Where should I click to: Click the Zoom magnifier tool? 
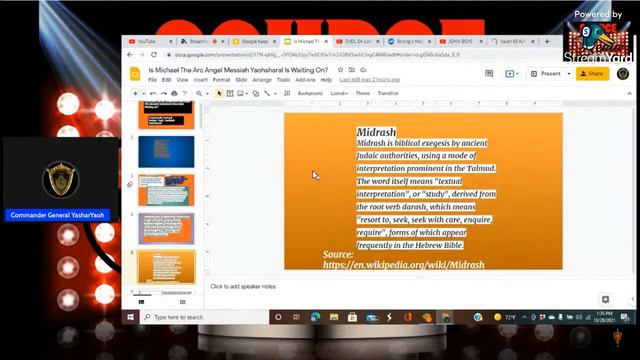[x=199, y=93]
